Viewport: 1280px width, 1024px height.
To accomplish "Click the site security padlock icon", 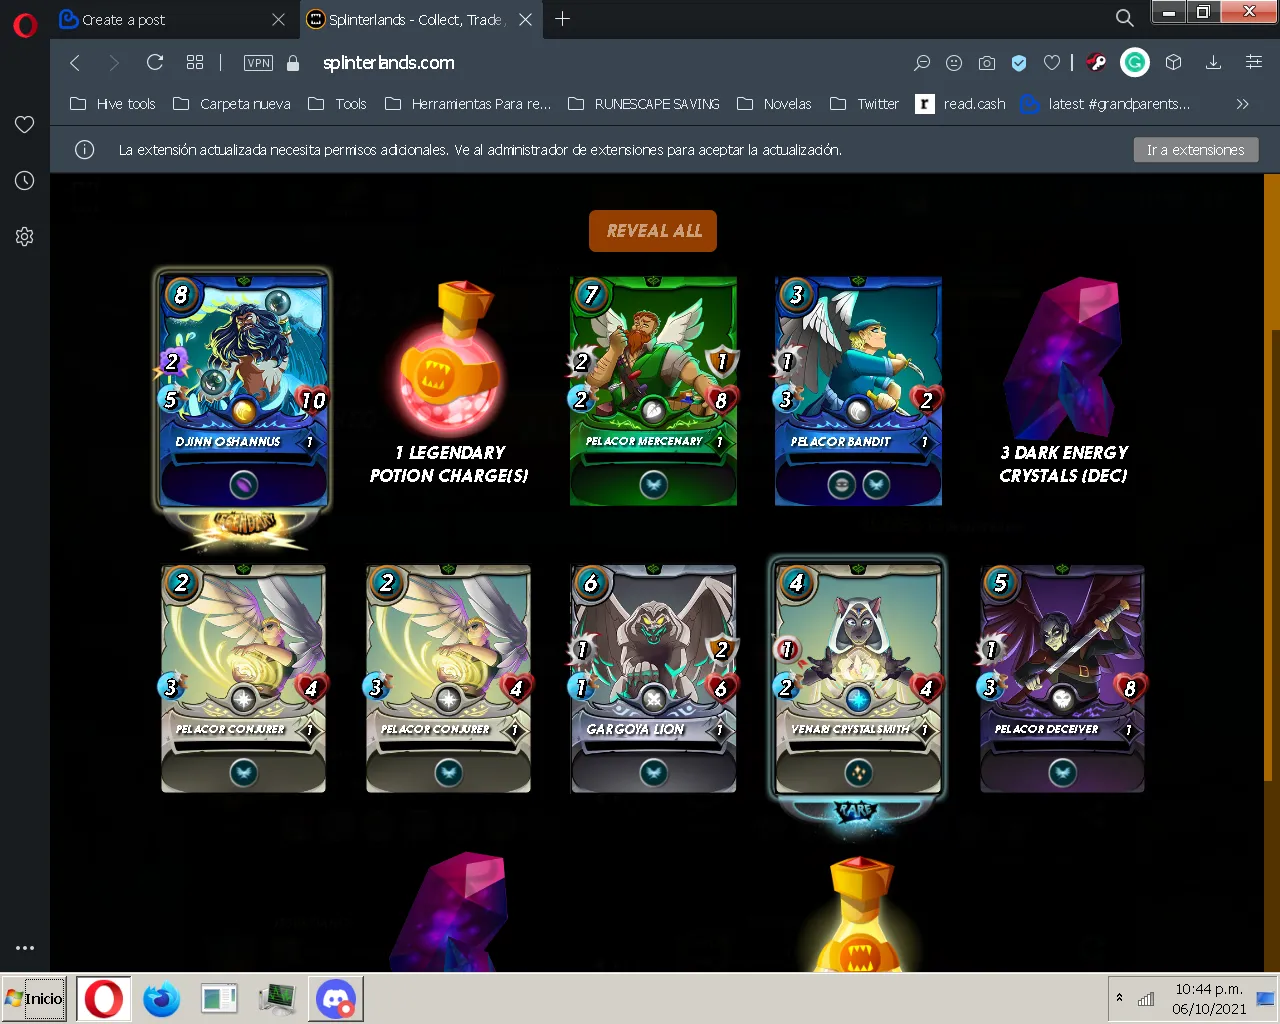I will point(293,63).
